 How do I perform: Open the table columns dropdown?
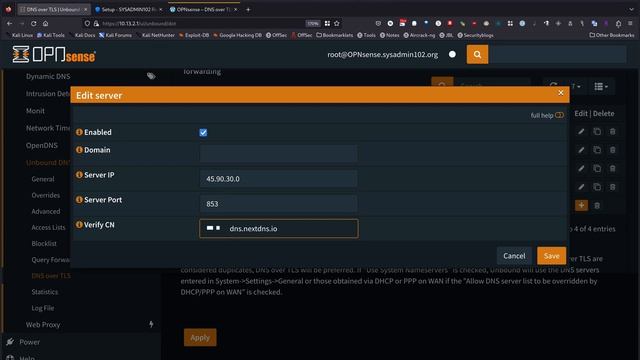coord(601,87)
